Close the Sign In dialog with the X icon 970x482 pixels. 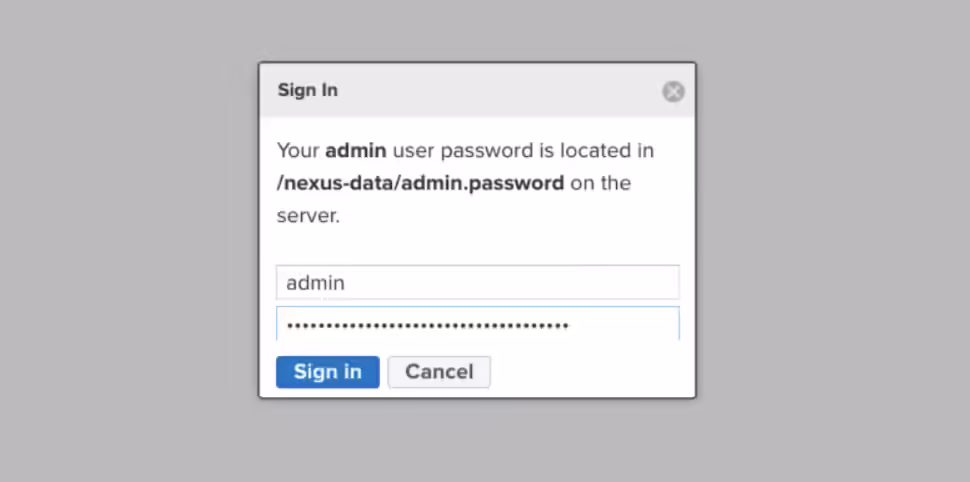[673, 92]
